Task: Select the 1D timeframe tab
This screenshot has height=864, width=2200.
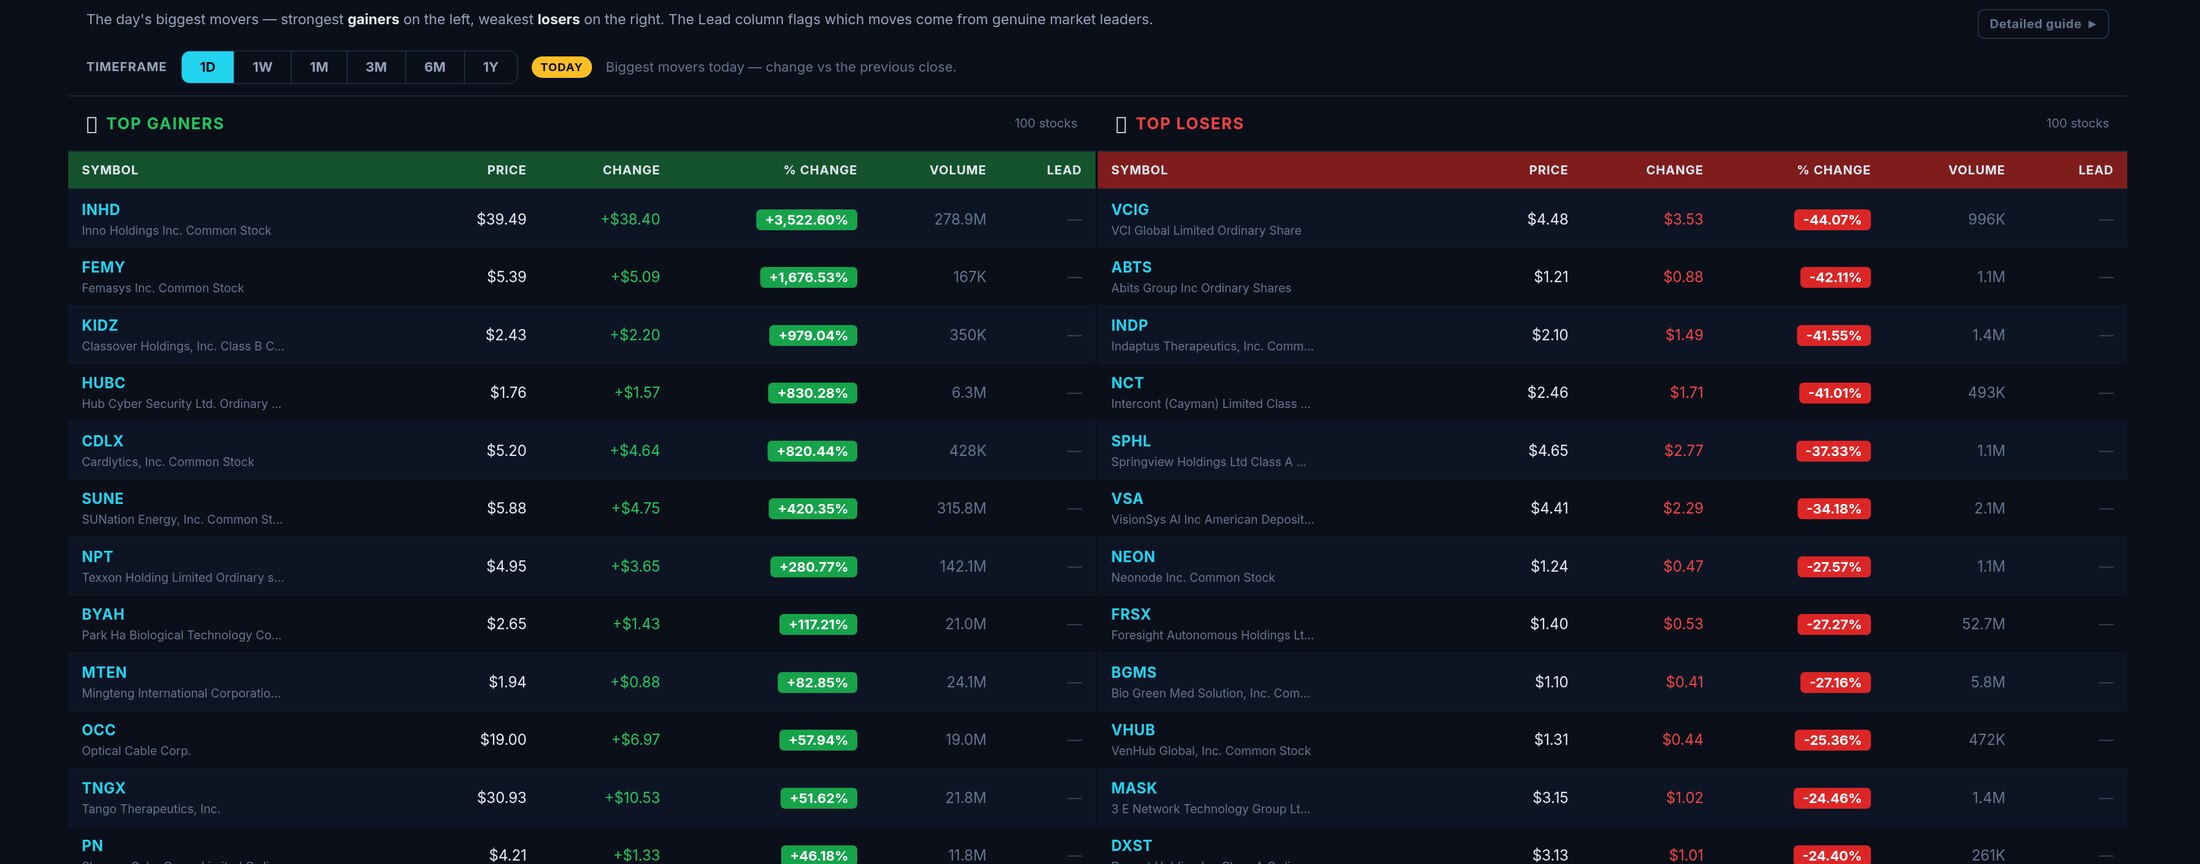Action: coord(207,67)
